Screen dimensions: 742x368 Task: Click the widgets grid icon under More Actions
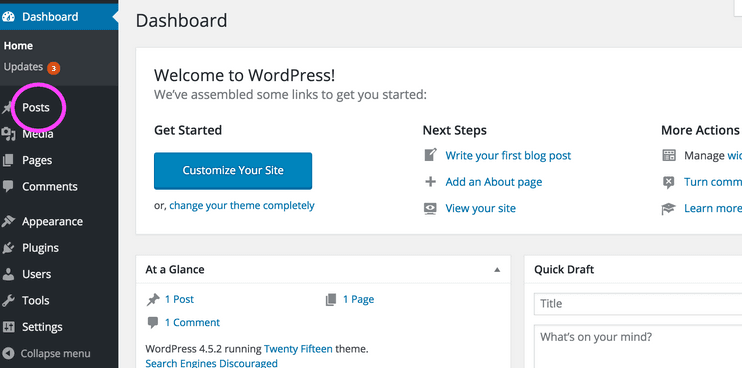click(669, 156)
